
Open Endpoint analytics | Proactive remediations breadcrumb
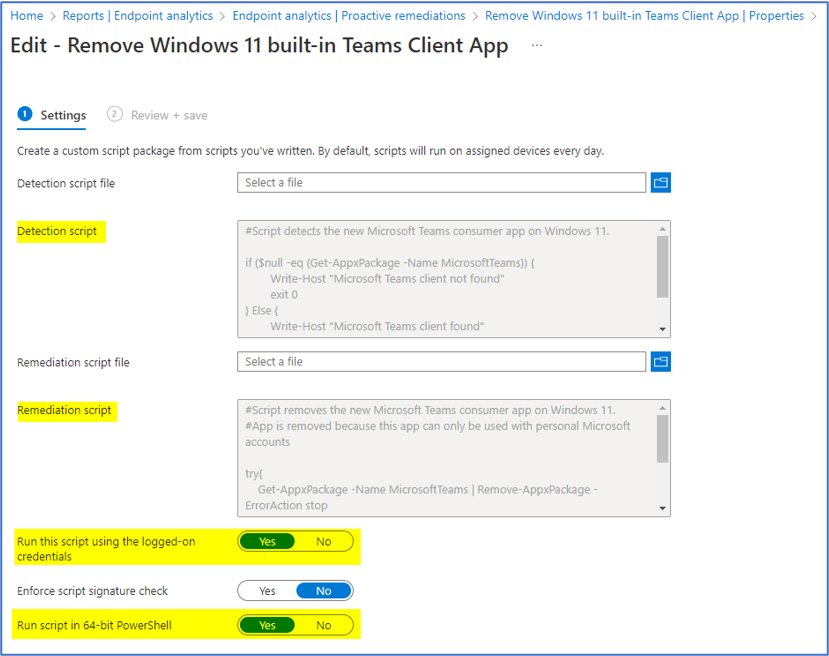tap(349, 16)
